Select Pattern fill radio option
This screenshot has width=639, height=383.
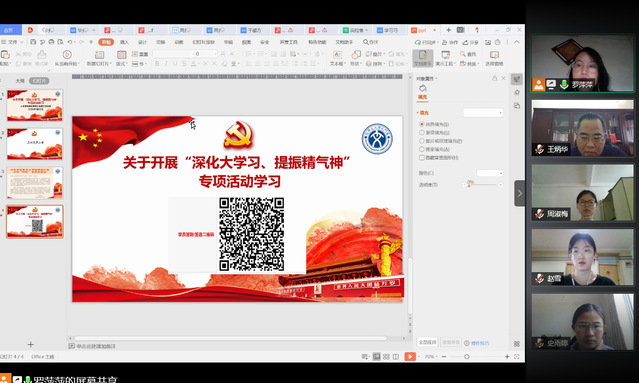(x=422, y=149)
